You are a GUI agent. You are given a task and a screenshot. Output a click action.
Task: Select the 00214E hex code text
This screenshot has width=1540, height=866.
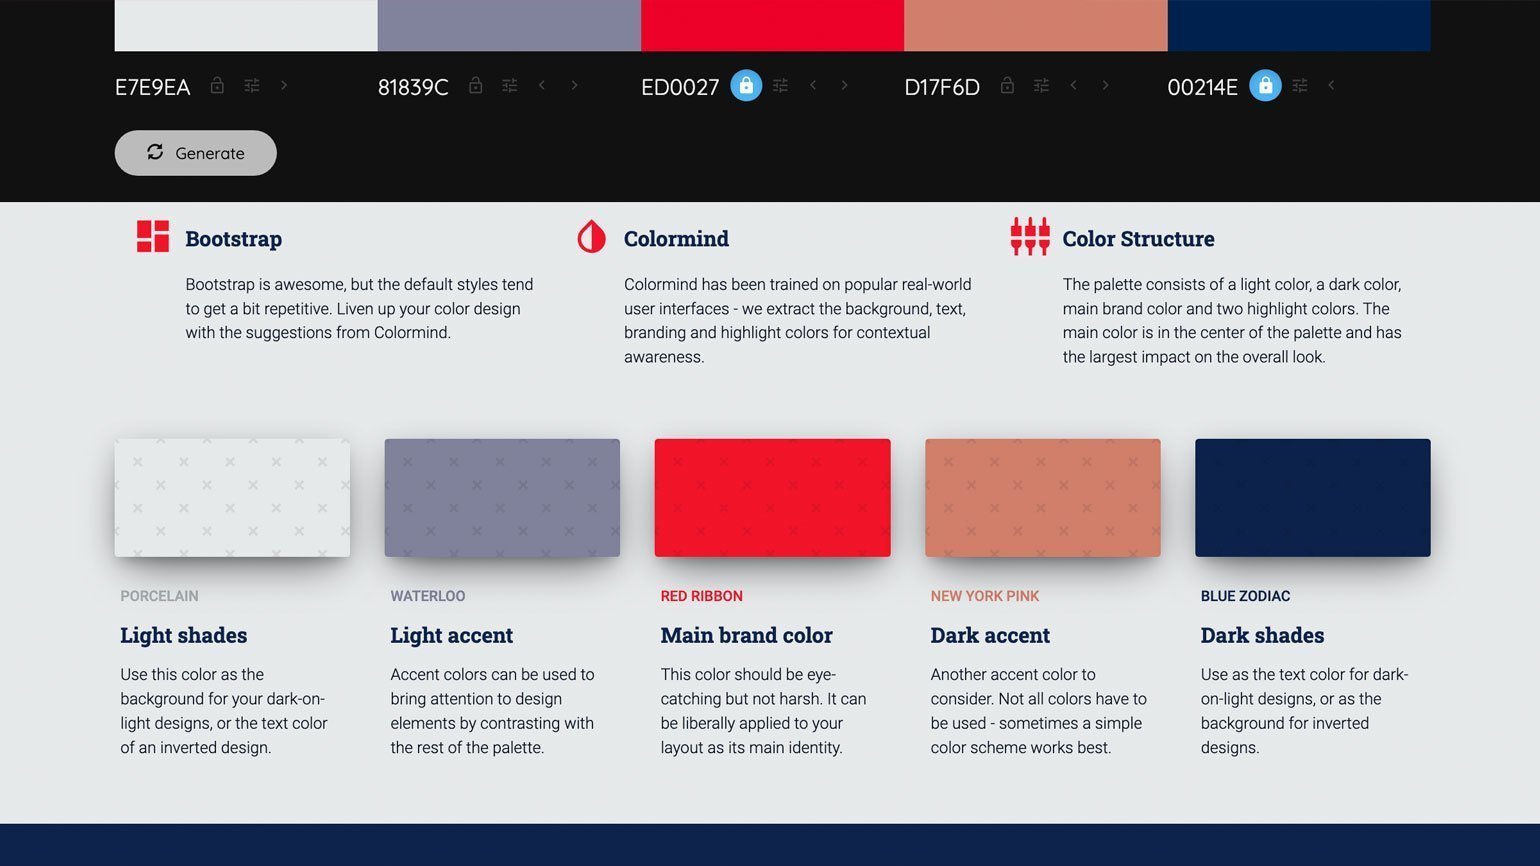coord(1202,87)
